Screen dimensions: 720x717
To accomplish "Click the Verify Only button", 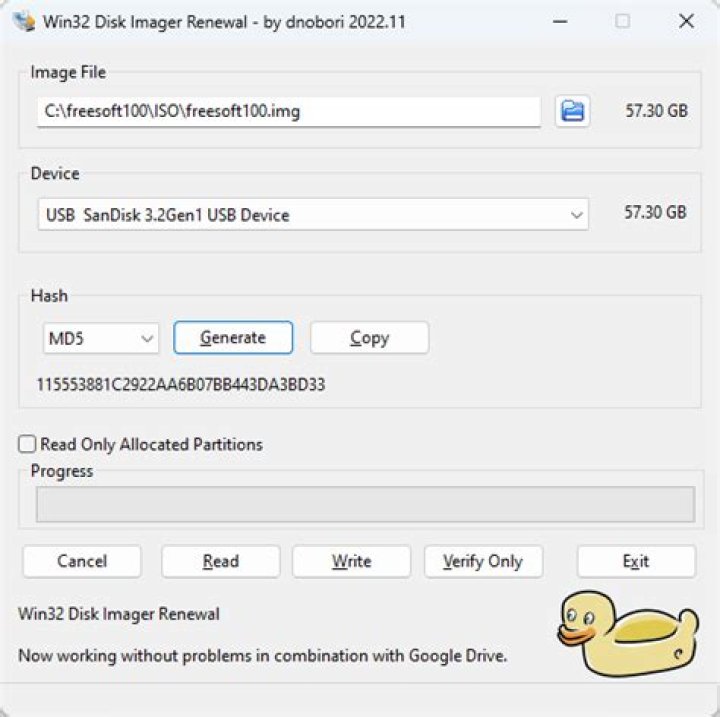I will [484, 561].
